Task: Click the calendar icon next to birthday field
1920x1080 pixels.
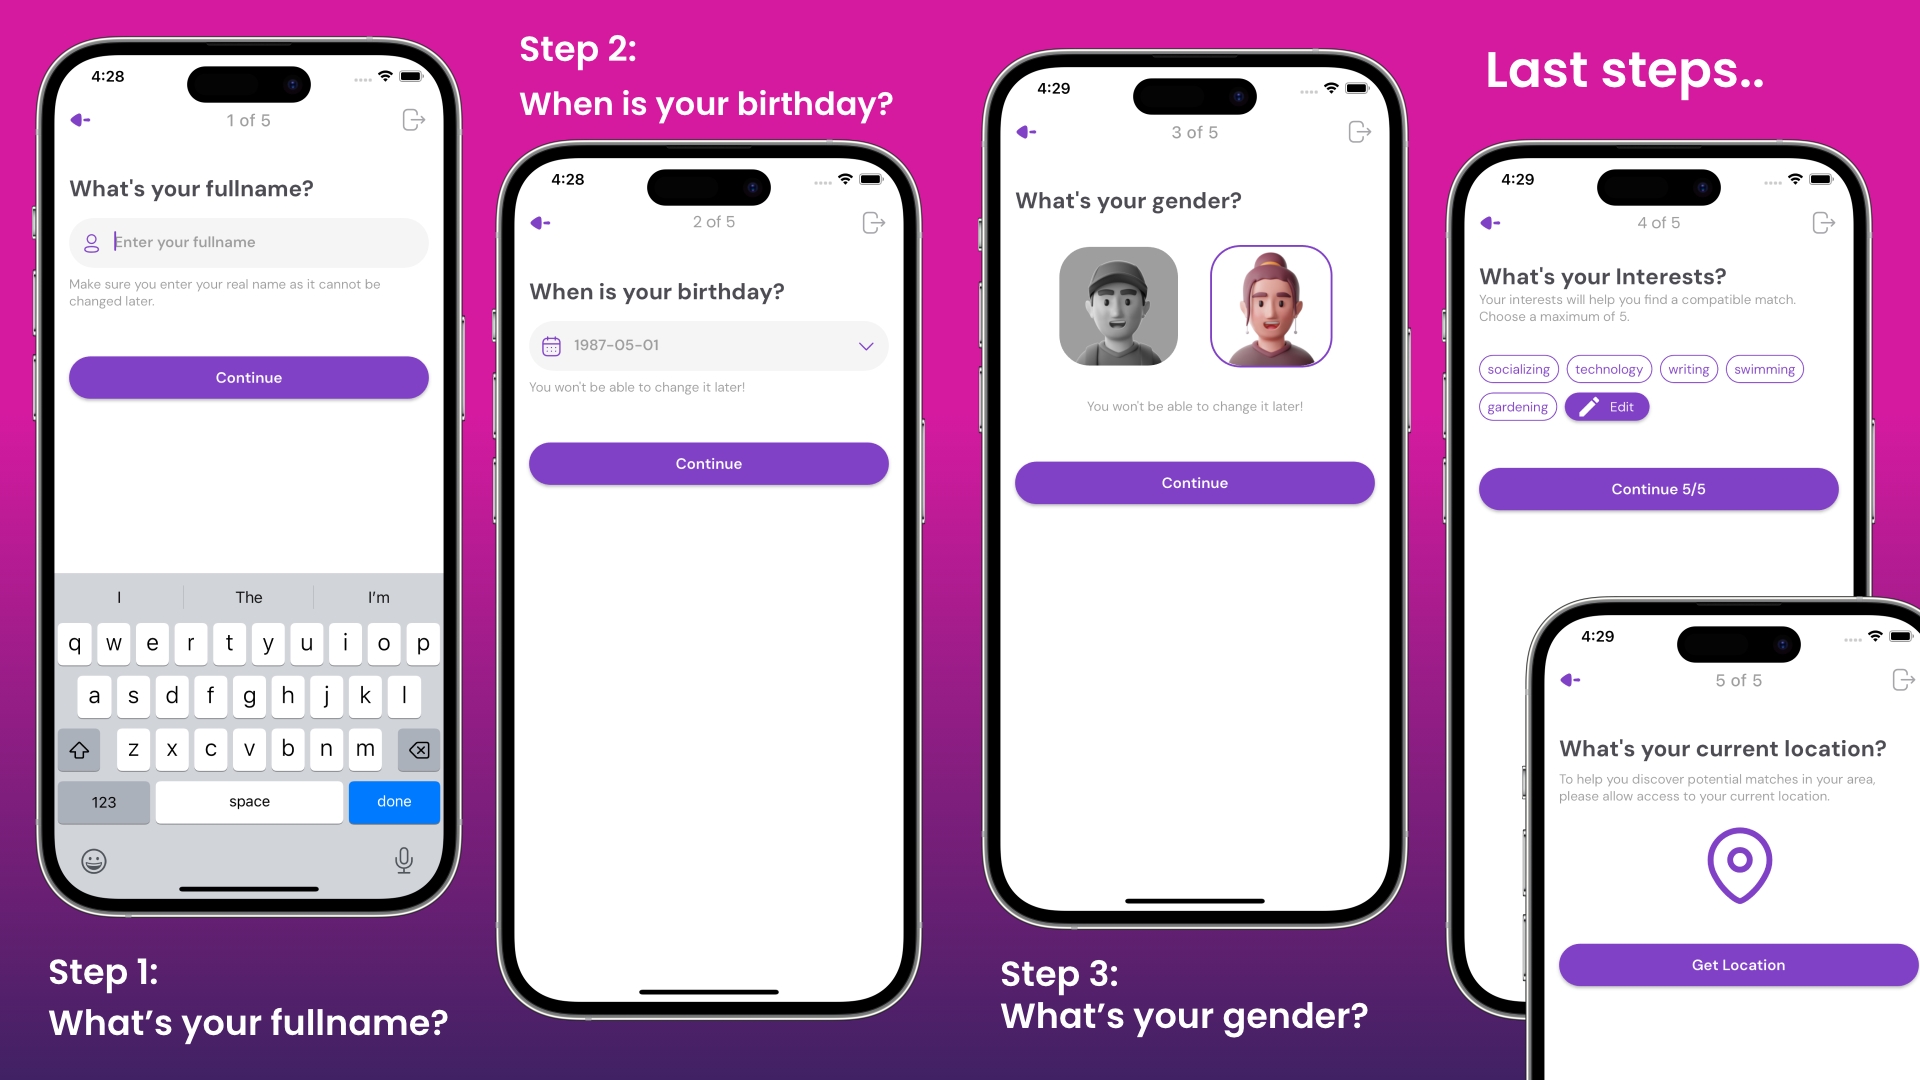Action: (551, 344)
